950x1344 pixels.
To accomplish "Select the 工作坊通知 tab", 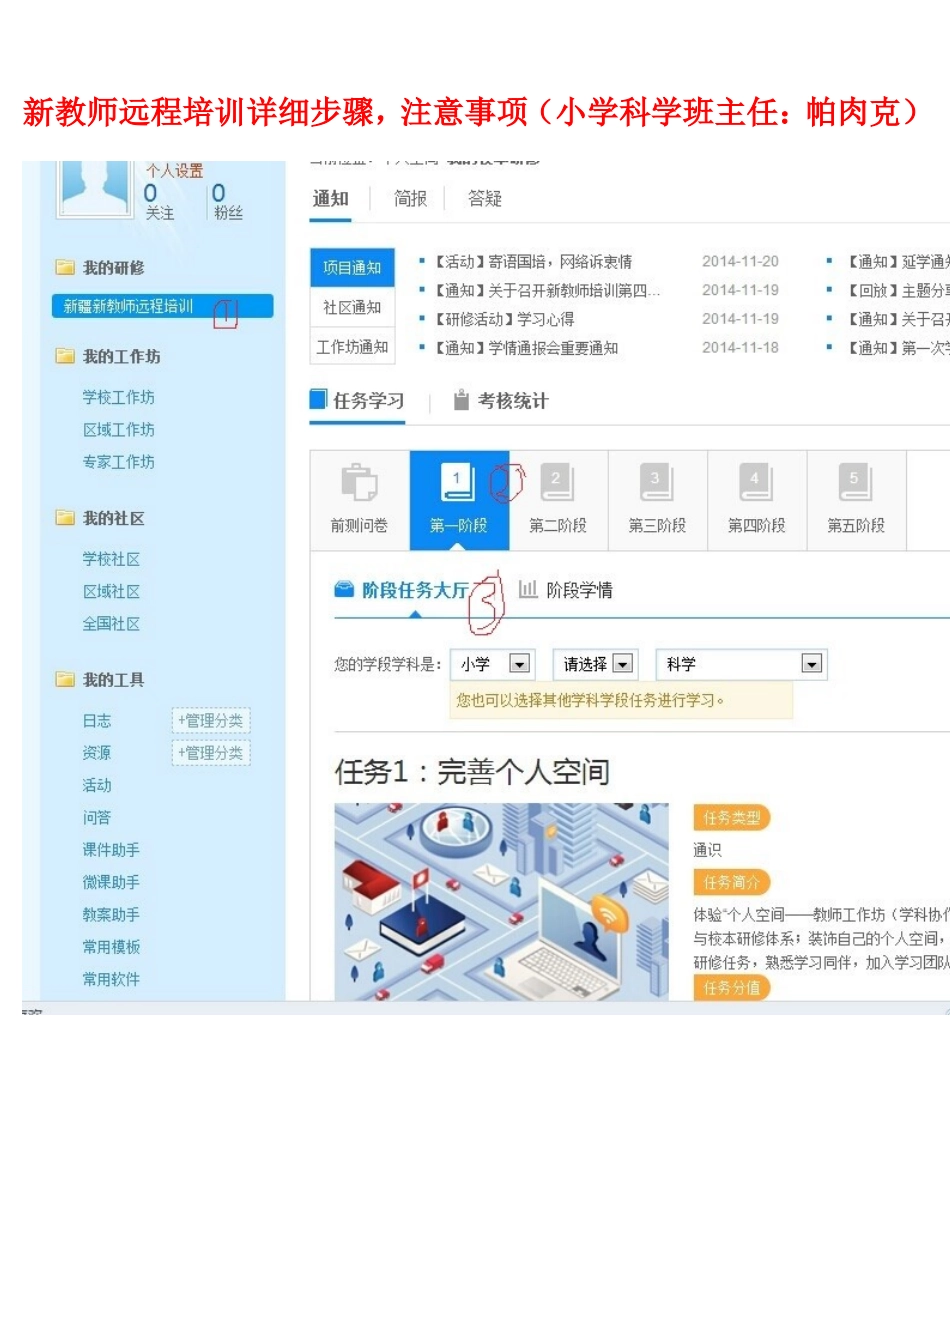I will click(352, 346).
